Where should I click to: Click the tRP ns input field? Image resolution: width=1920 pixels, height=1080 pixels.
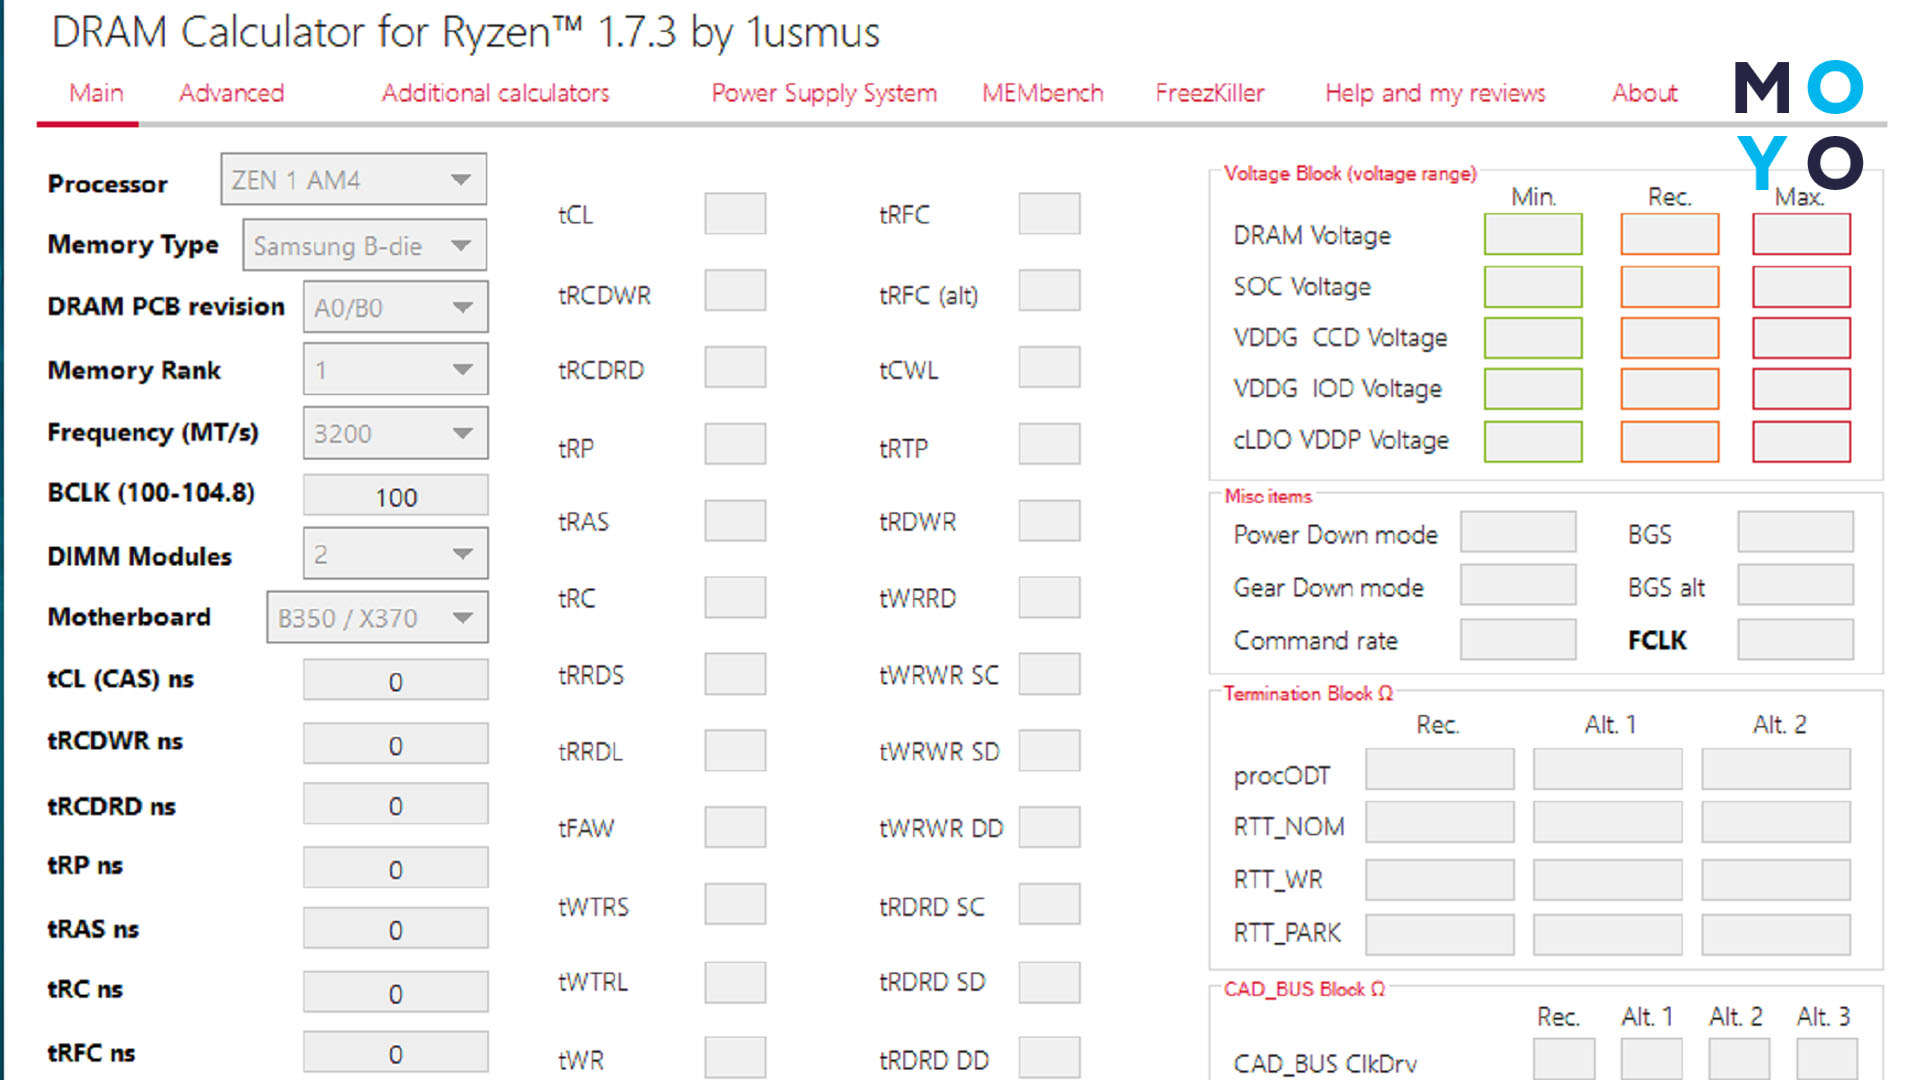point(396,869)
